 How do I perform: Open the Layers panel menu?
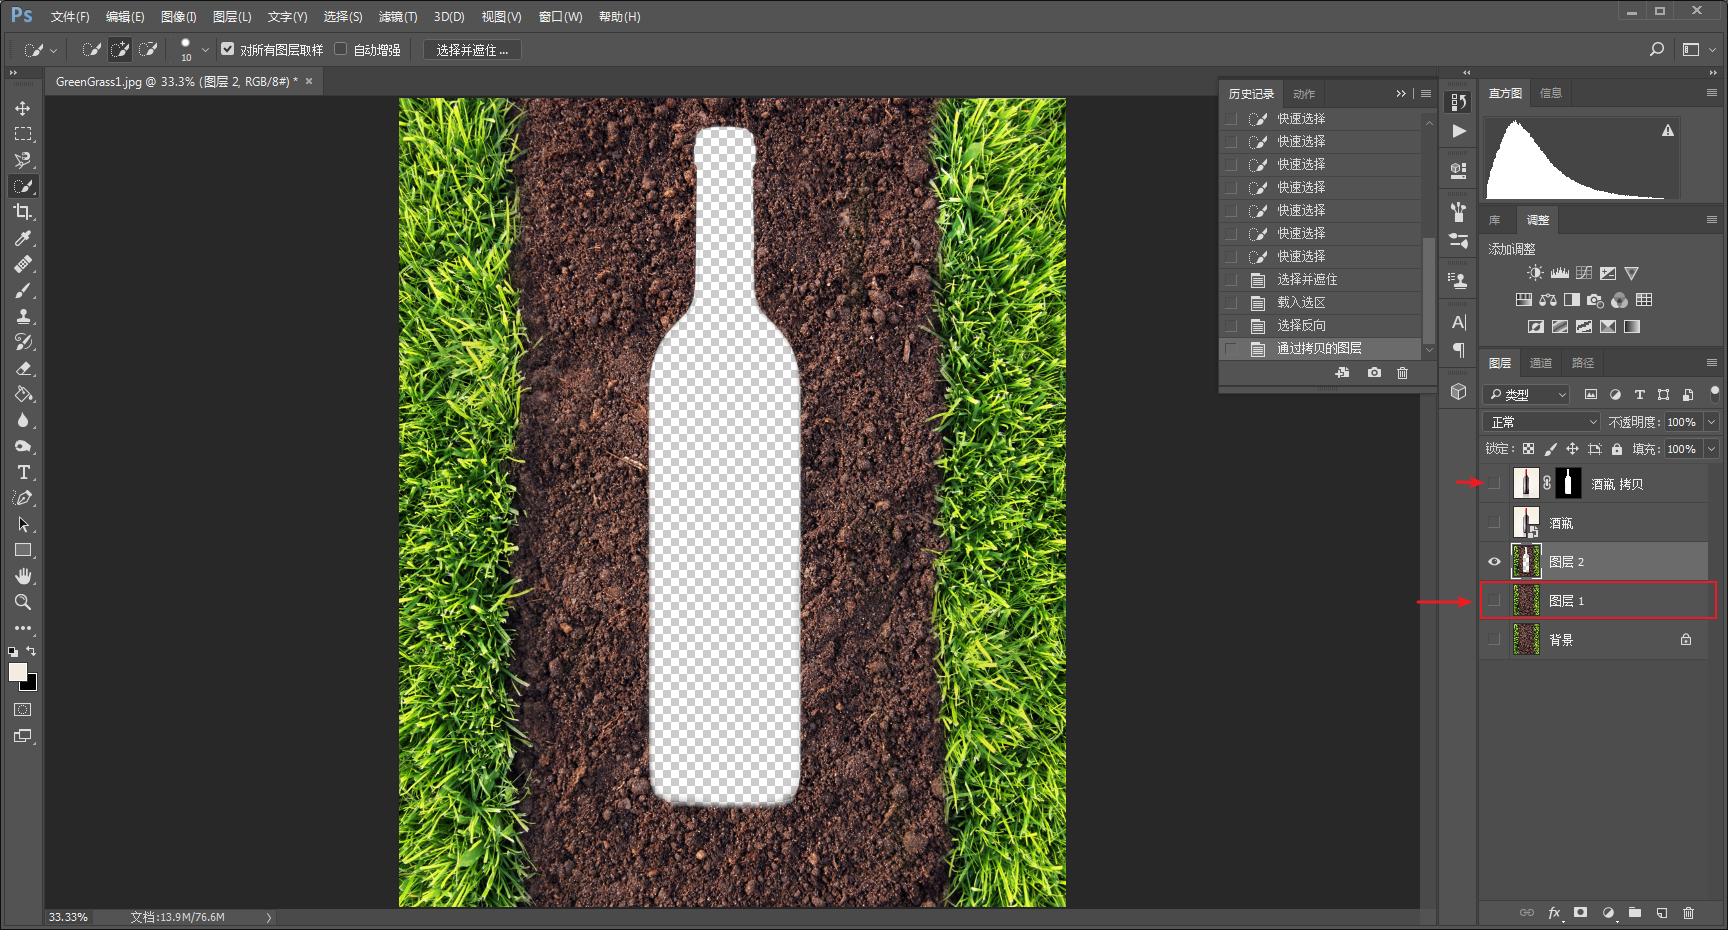(x=1712, y=362)
